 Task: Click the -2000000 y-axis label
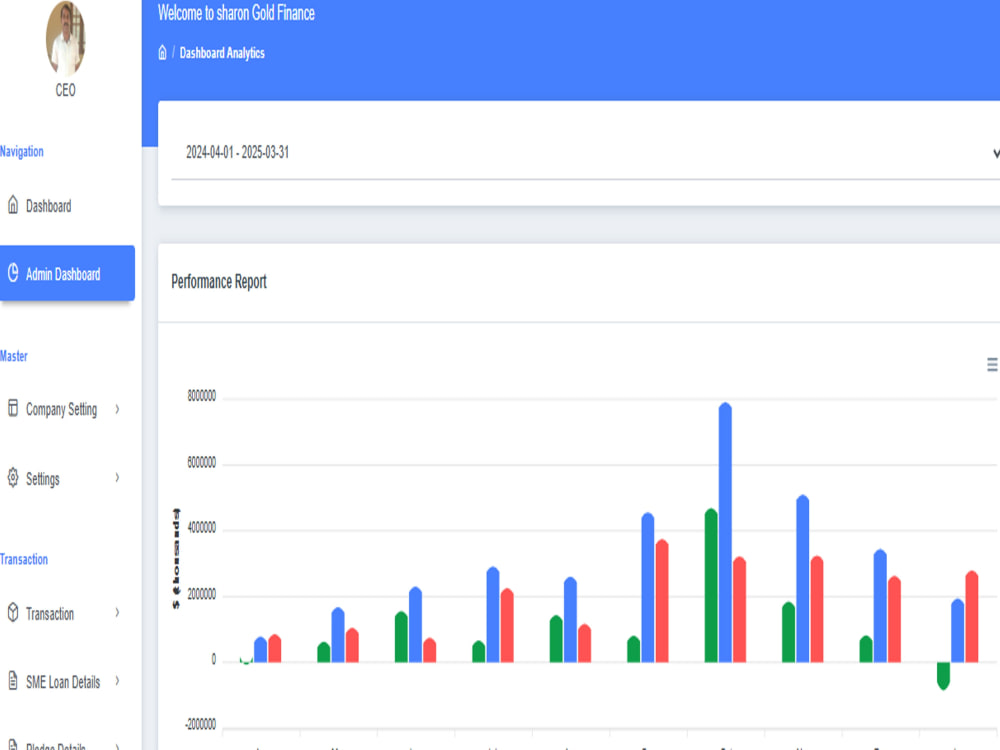[x=200, y=724]
